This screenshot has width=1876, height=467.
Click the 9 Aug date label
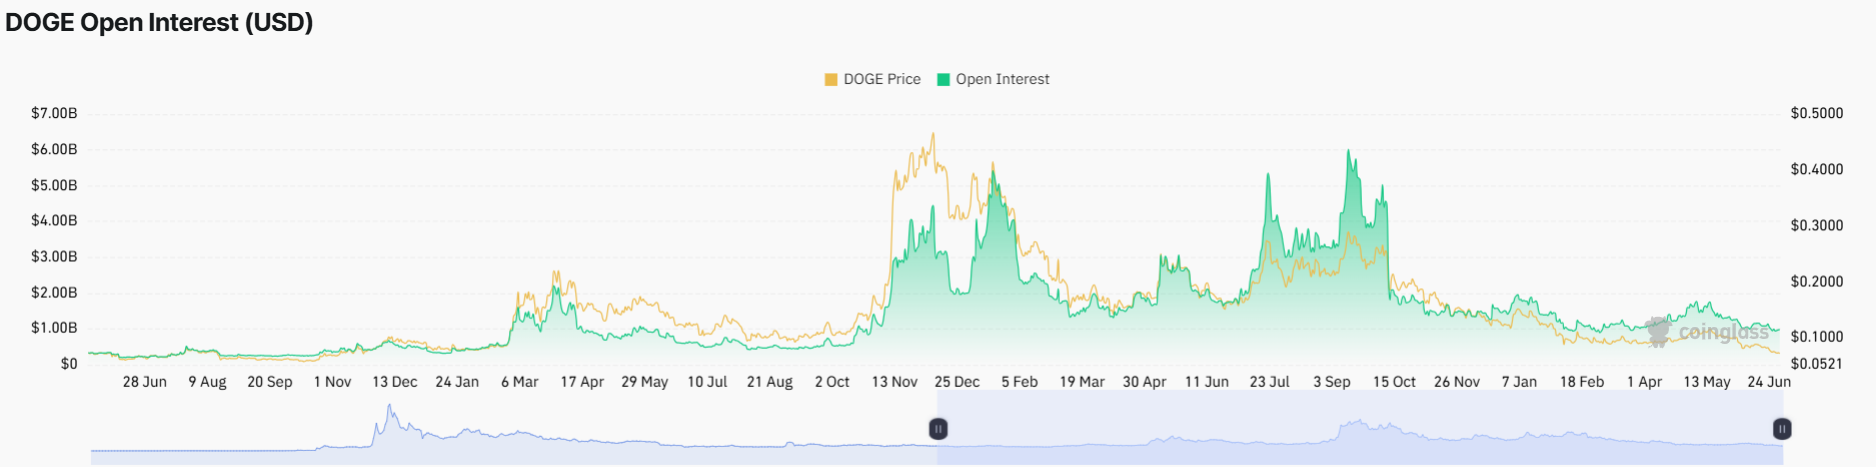click(x=207, y=382)
